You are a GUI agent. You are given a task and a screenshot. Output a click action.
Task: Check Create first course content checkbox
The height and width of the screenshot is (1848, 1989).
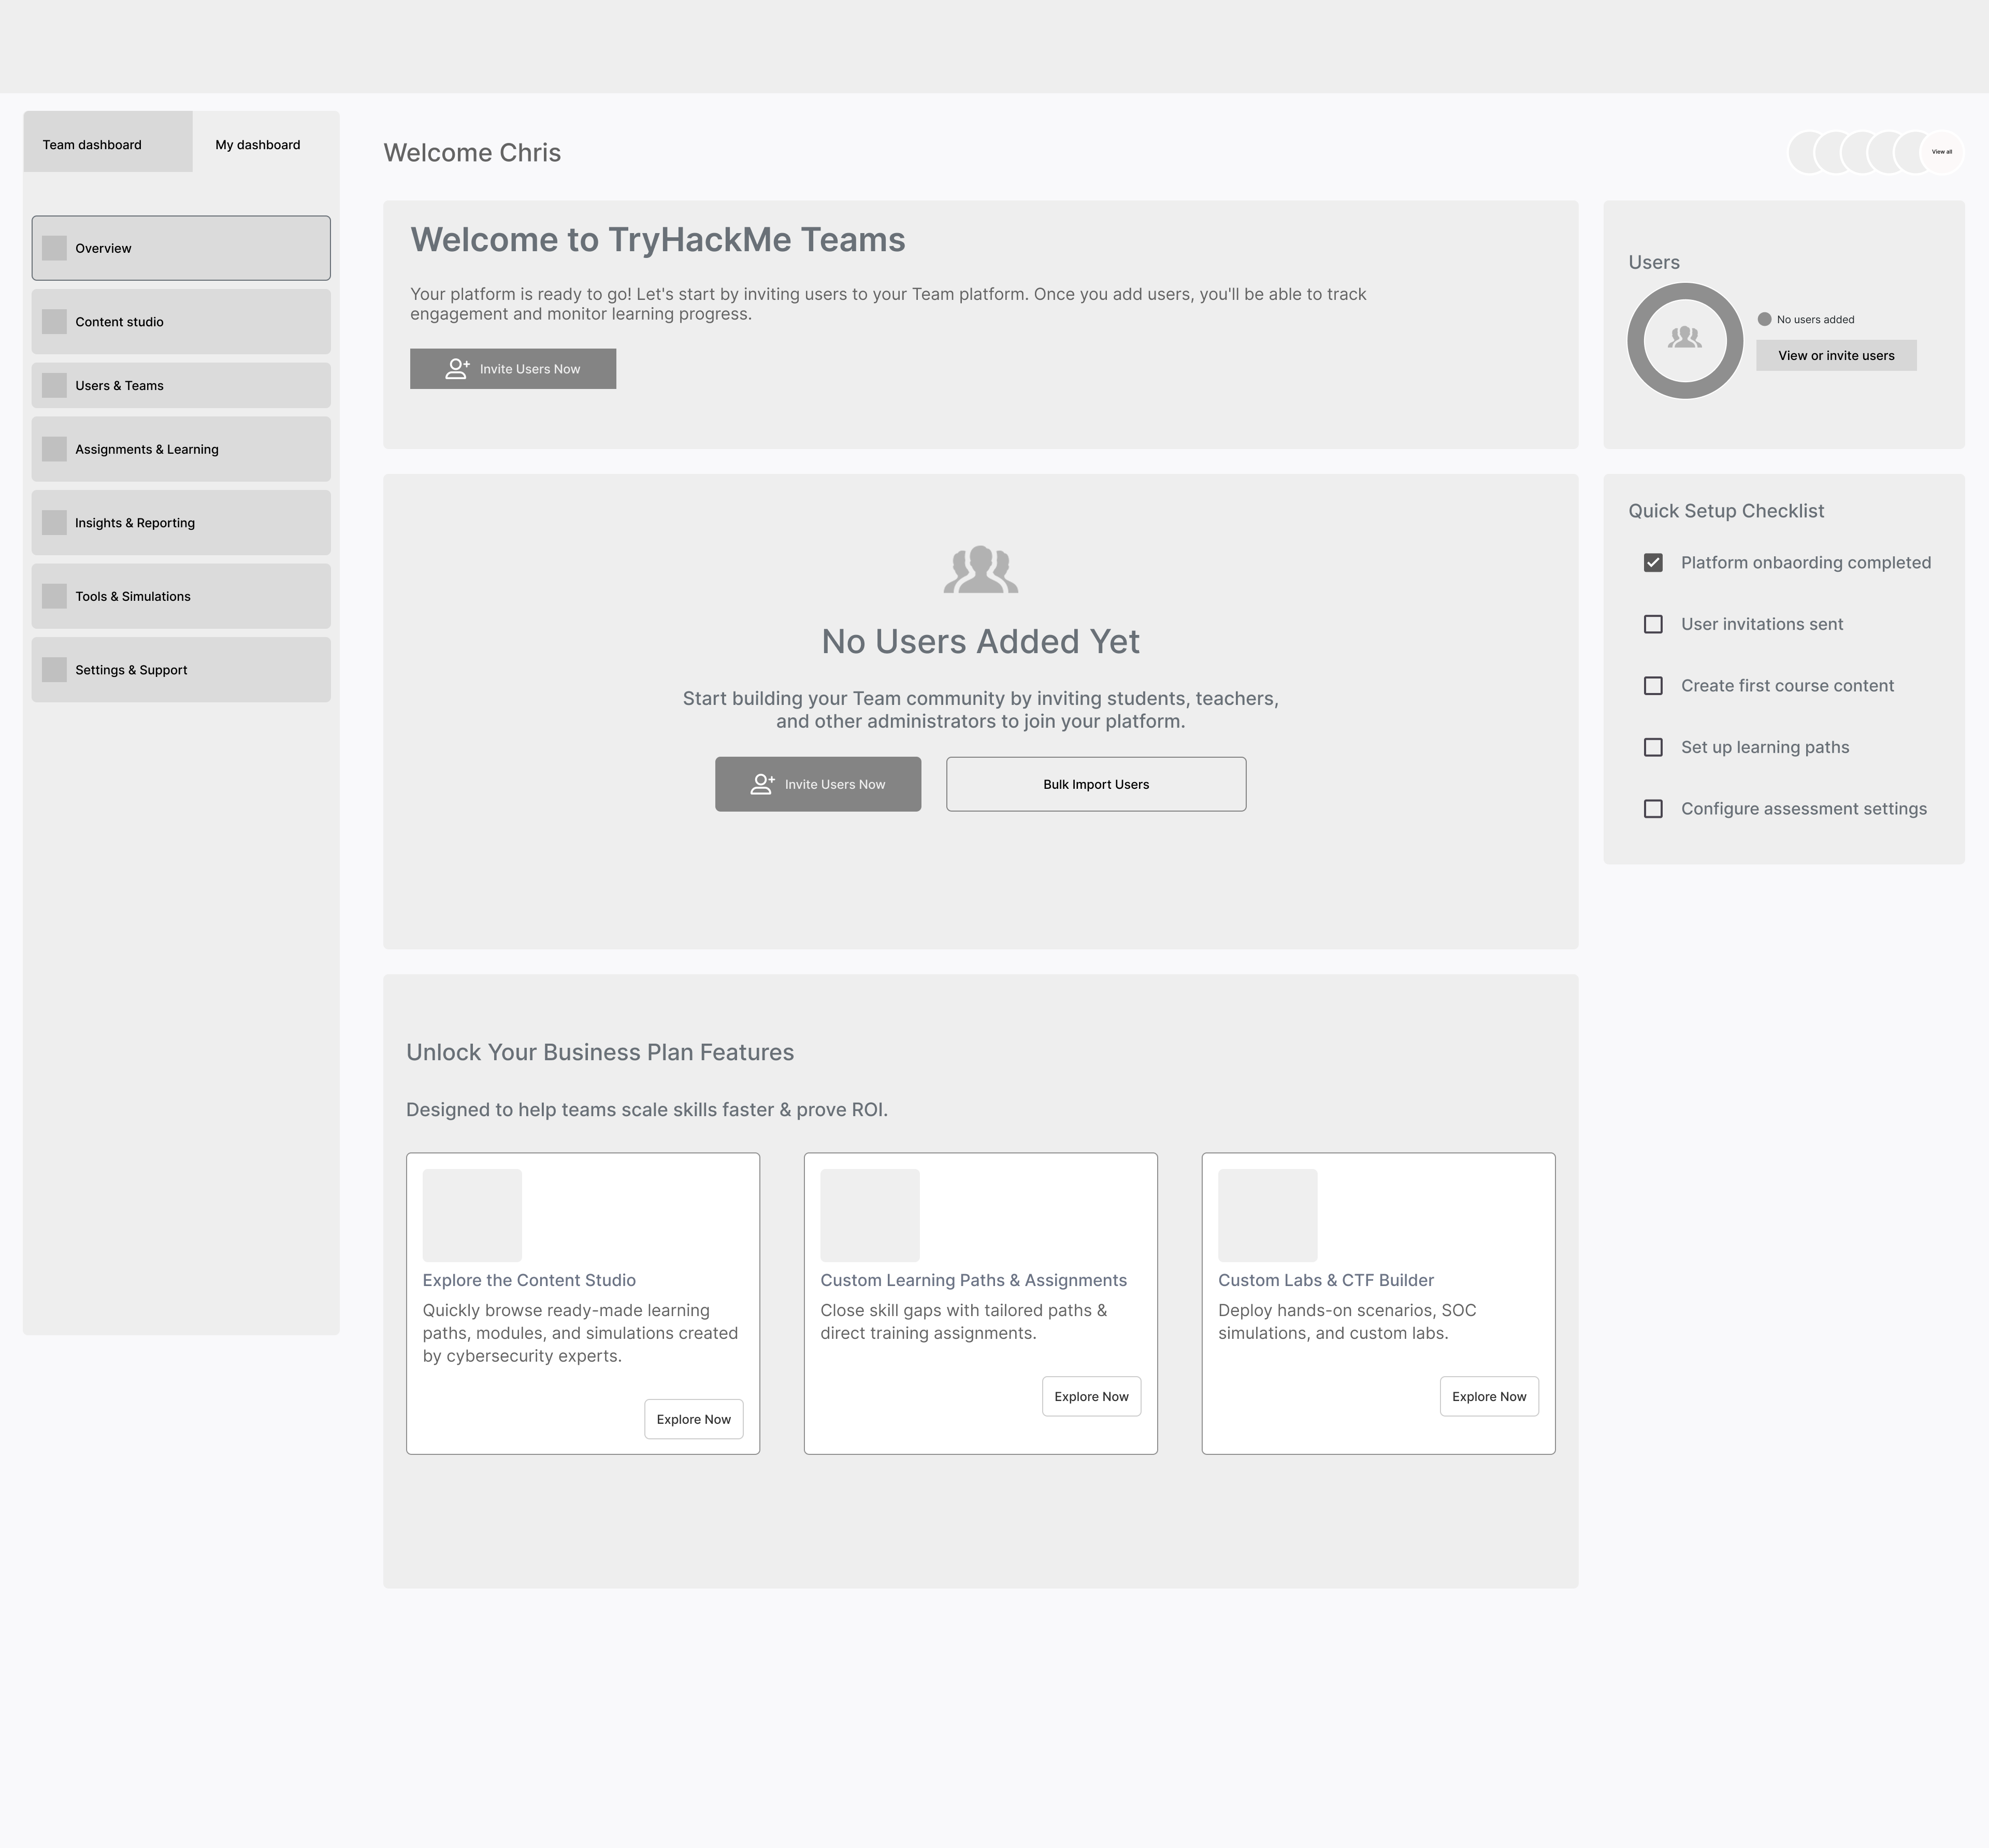(1653, 686)
